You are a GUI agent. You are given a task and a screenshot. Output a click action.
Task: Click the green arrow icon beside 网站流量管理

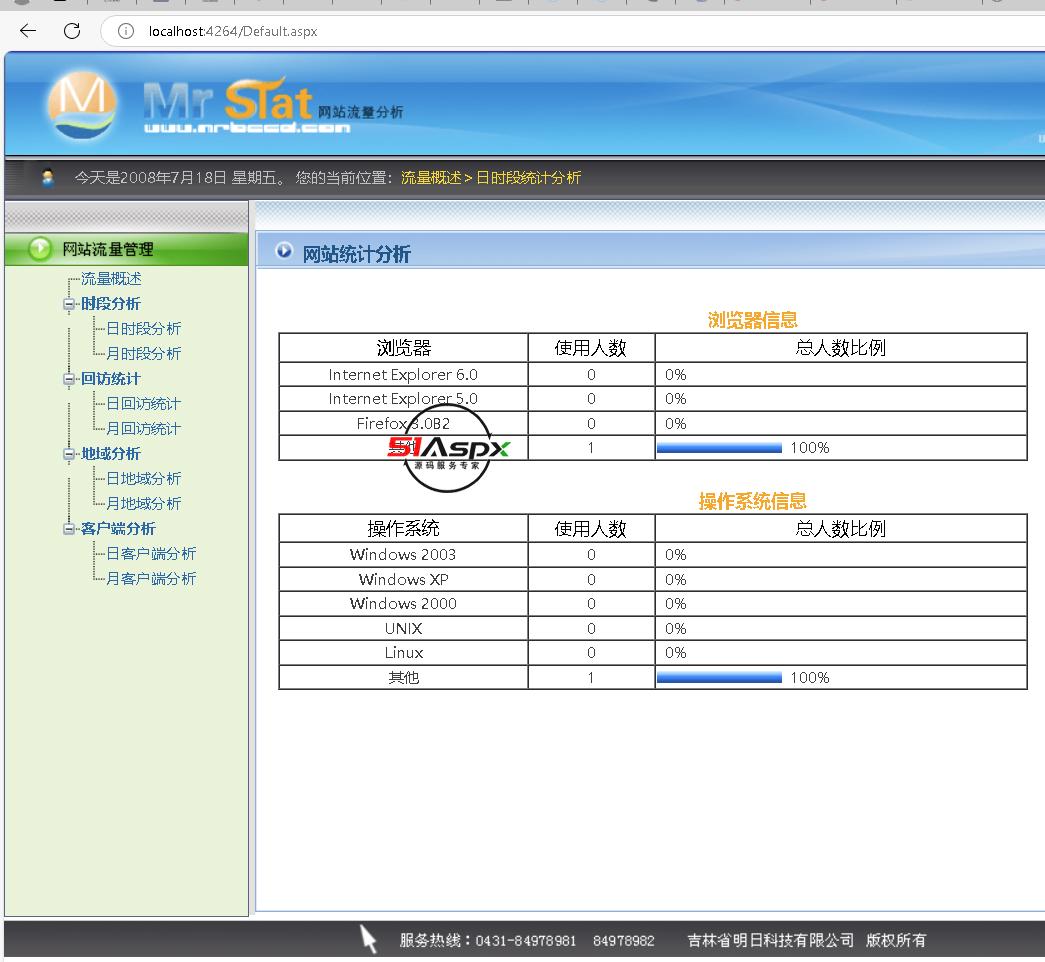coord(40,249)
